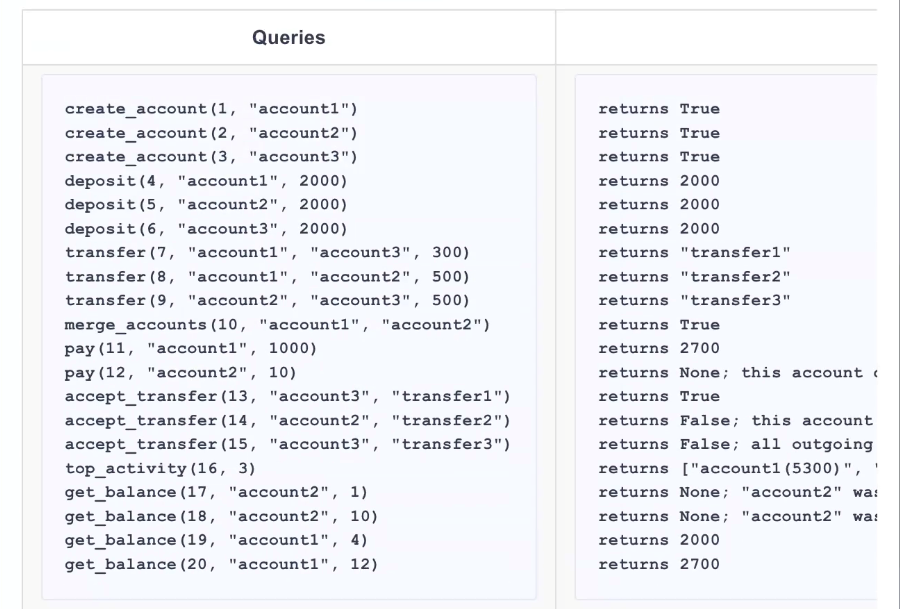
Task: Click the transfer(7, "account1", "account3", 300) line
Action: click(267, 253)
